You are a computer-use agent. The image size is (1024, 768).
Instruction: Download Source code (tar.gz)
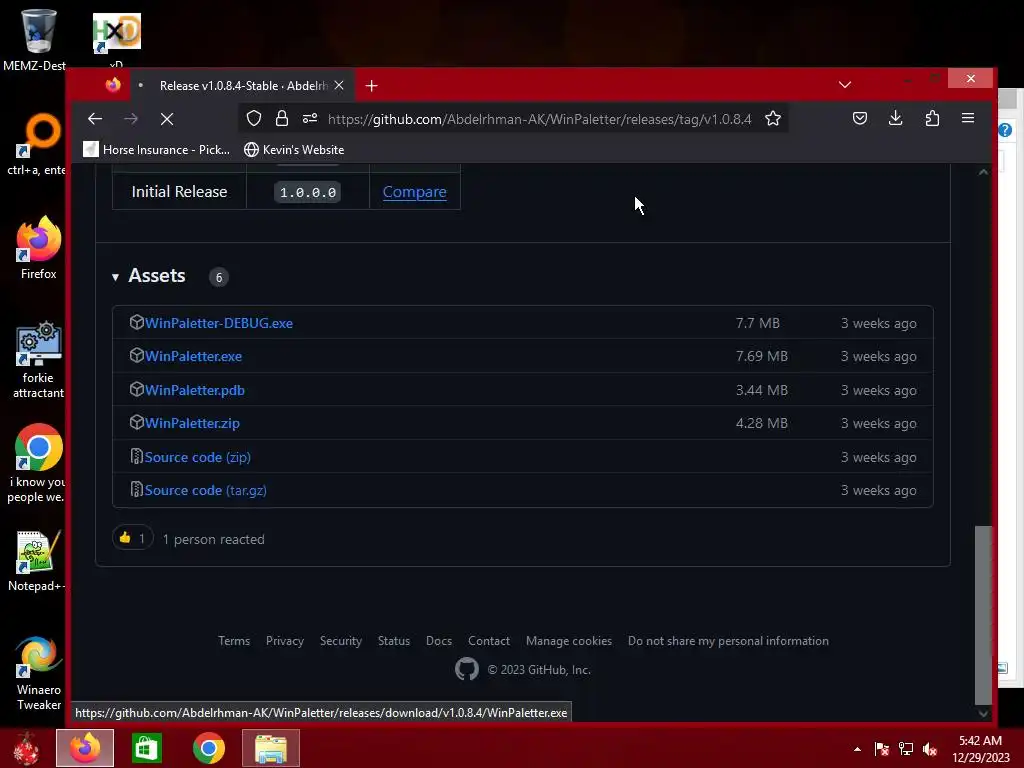click(205, 490)
